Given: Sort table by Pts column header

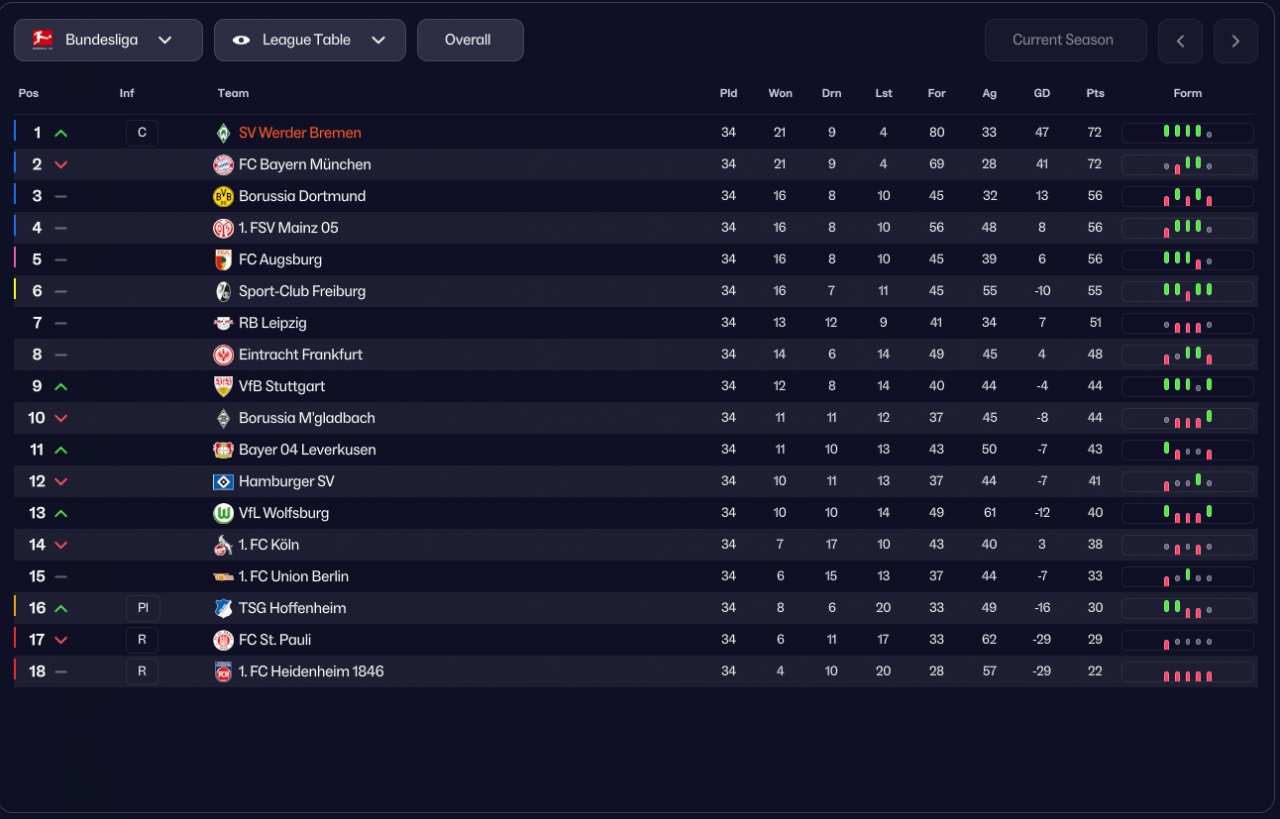Looking at the screenshot, I should coord(1095,93).
